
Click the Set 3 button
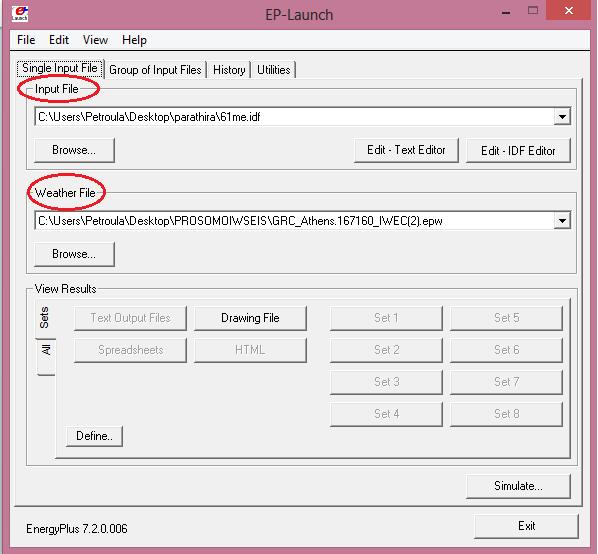click(x=386, y=382)
